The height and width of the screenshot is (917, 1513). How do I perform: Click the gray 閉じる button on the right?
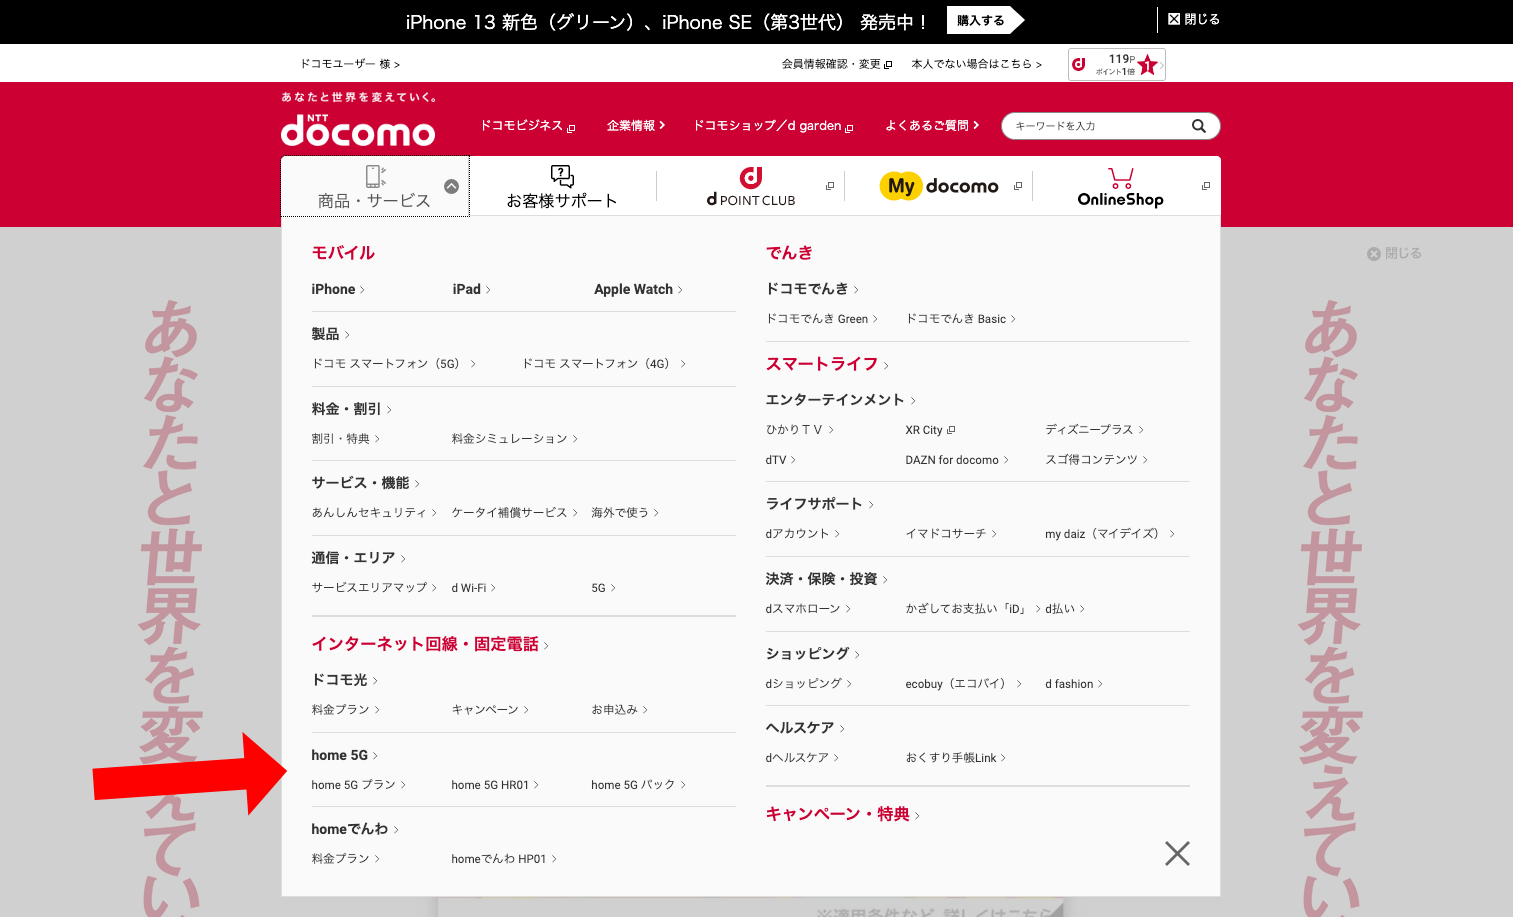tap(1394, 254)
